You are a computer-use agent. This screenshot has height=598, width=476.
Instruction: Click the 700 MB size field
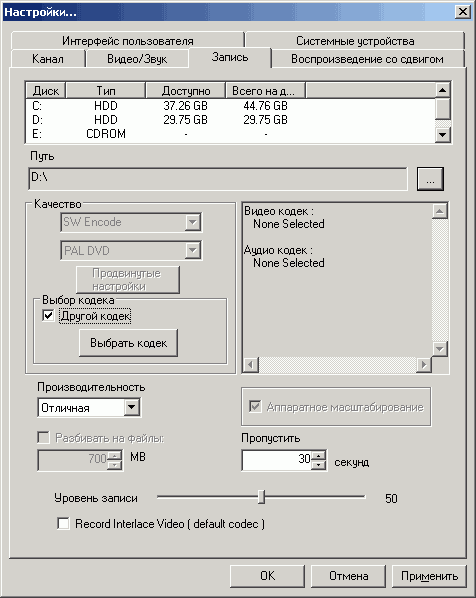pyautogui.click(x=73, y=460)
